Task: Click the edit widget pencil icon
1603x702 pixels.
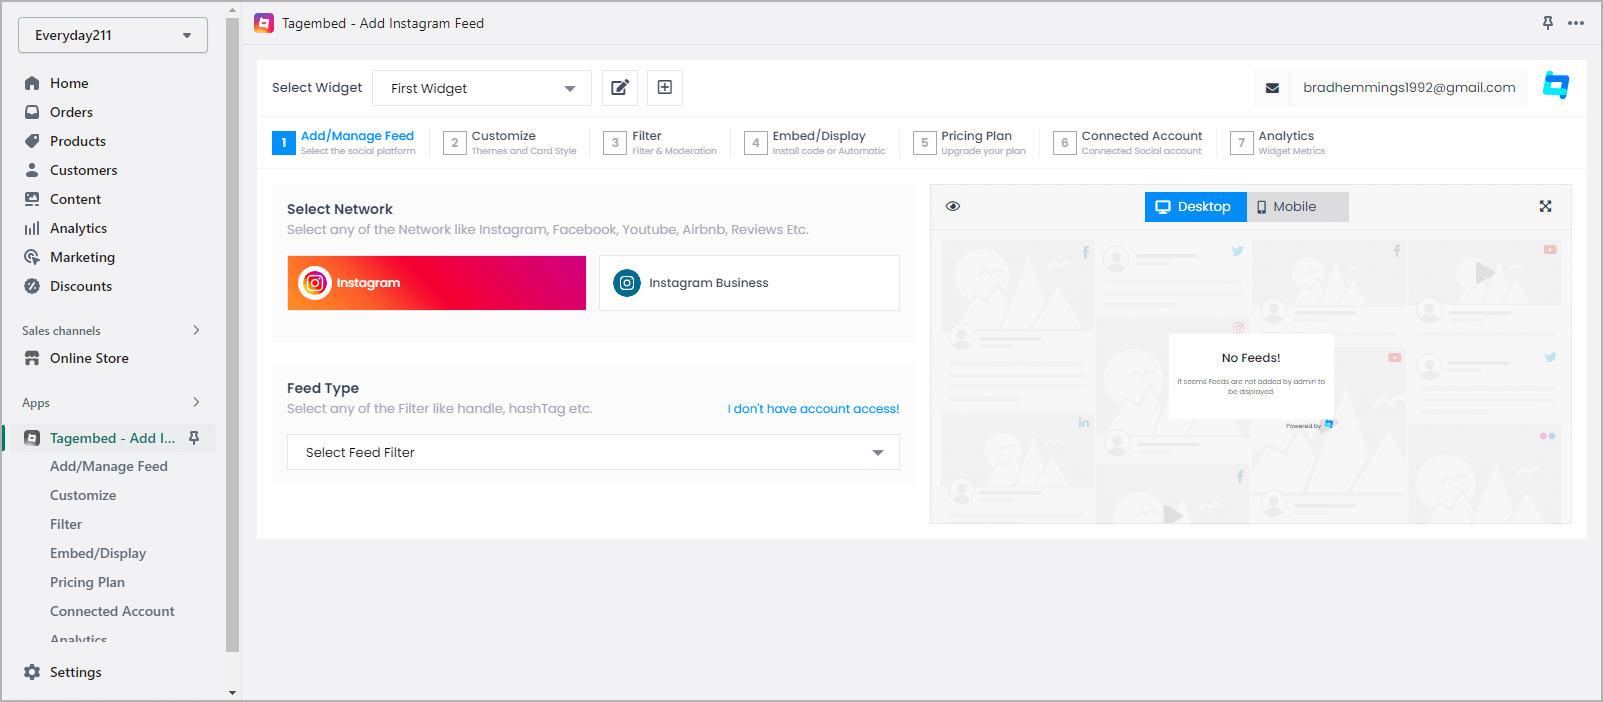Action: [x=620, y=88]
